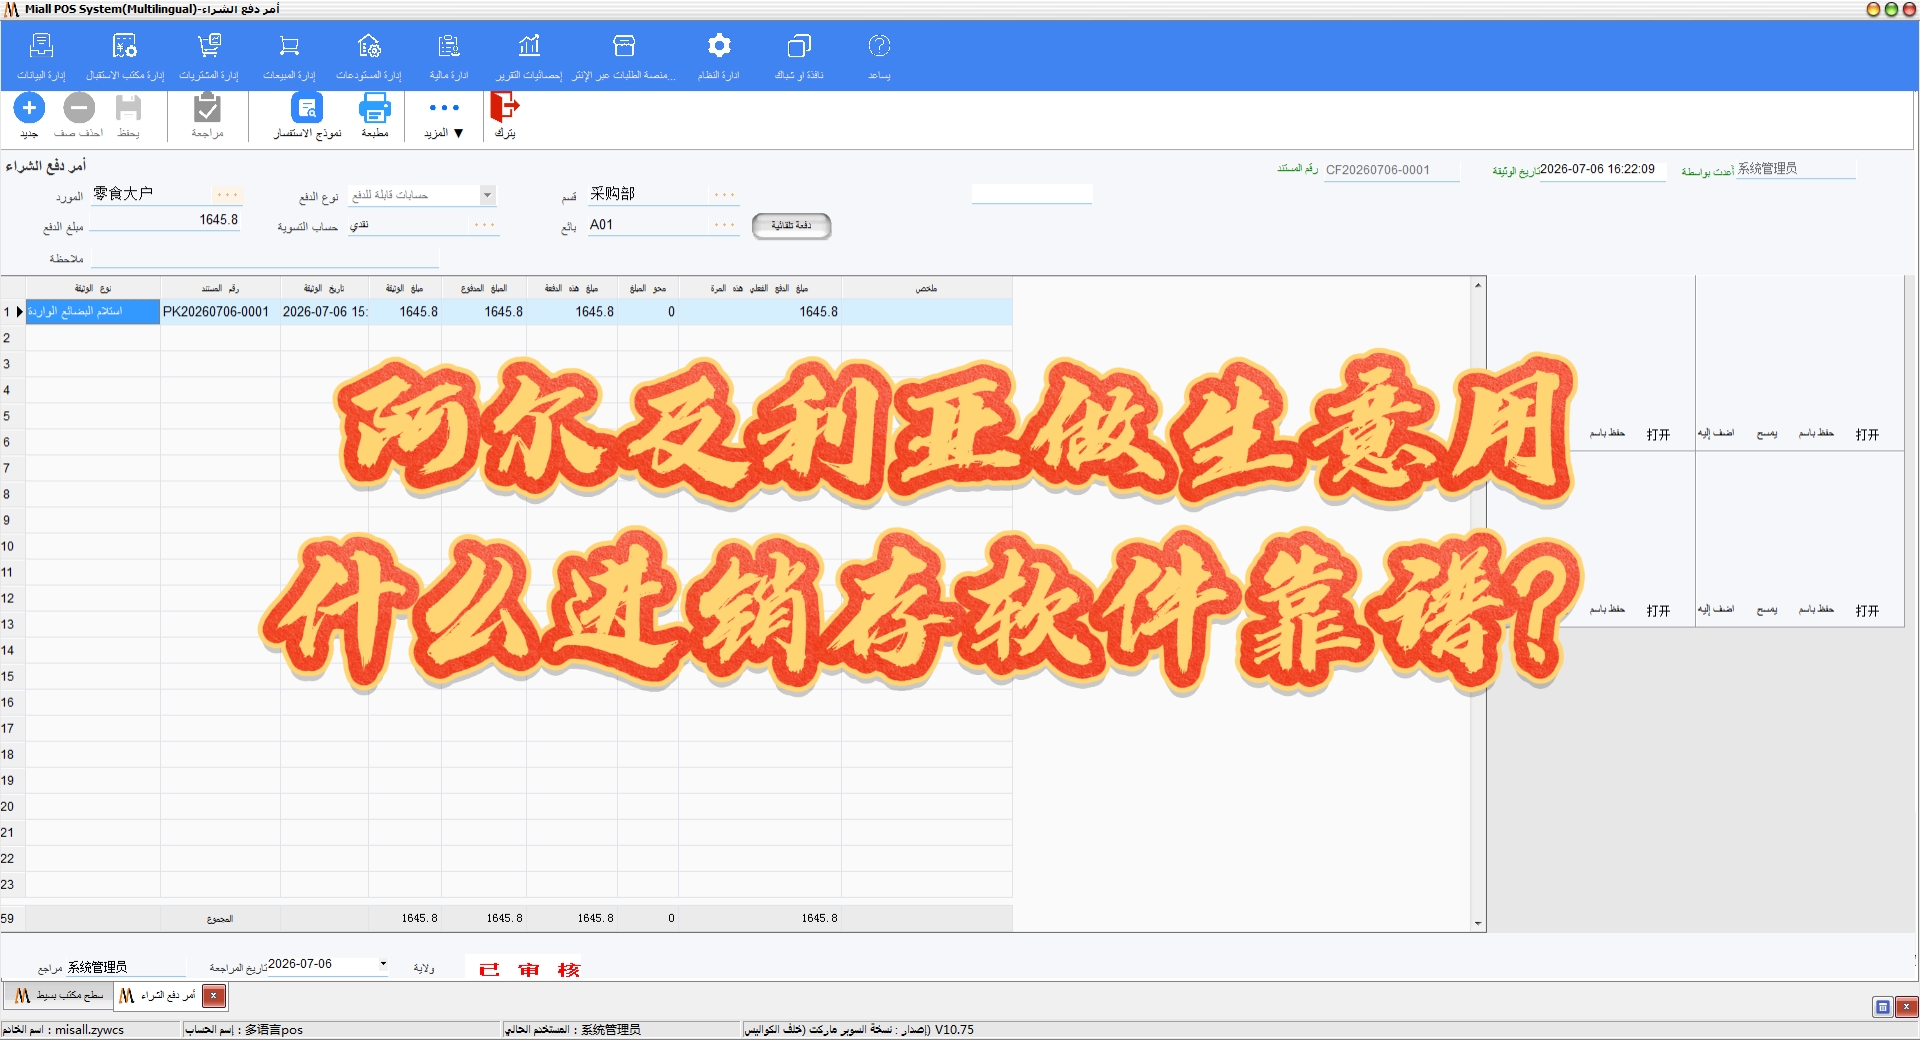Click the 已审核 approved stamp text
Viewport: 1920px width, 1040px height.
pyautogui.click(x=529, y=970)
